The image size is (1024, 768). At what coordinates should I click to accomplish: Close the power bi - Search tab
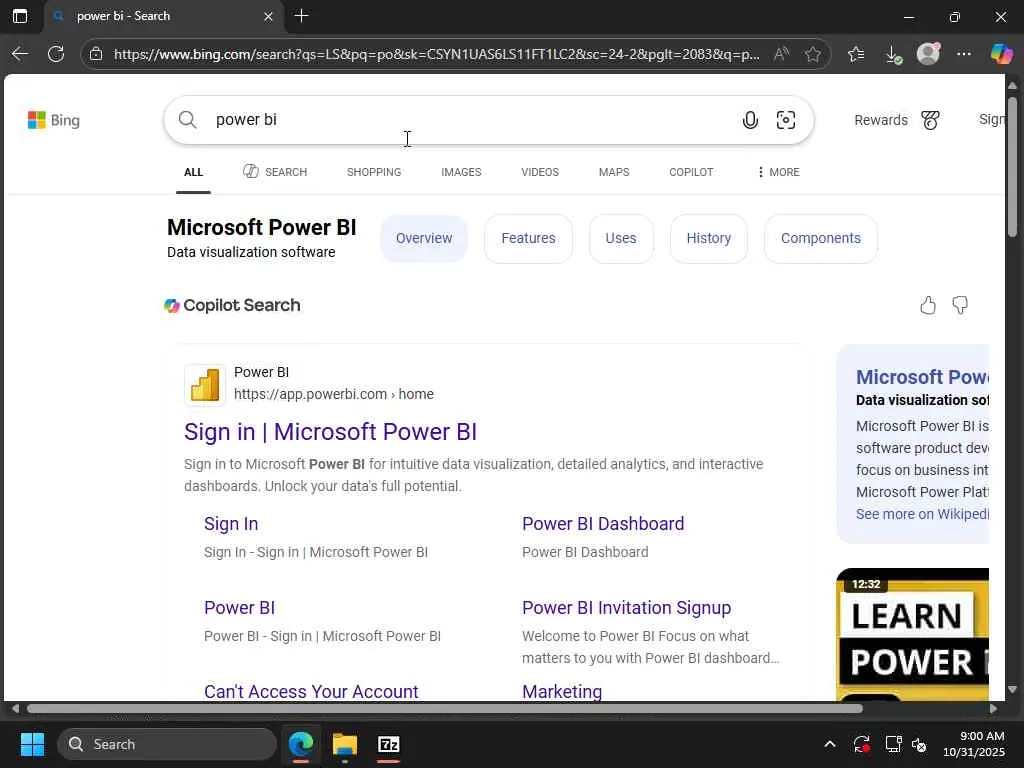click(268, 16)
